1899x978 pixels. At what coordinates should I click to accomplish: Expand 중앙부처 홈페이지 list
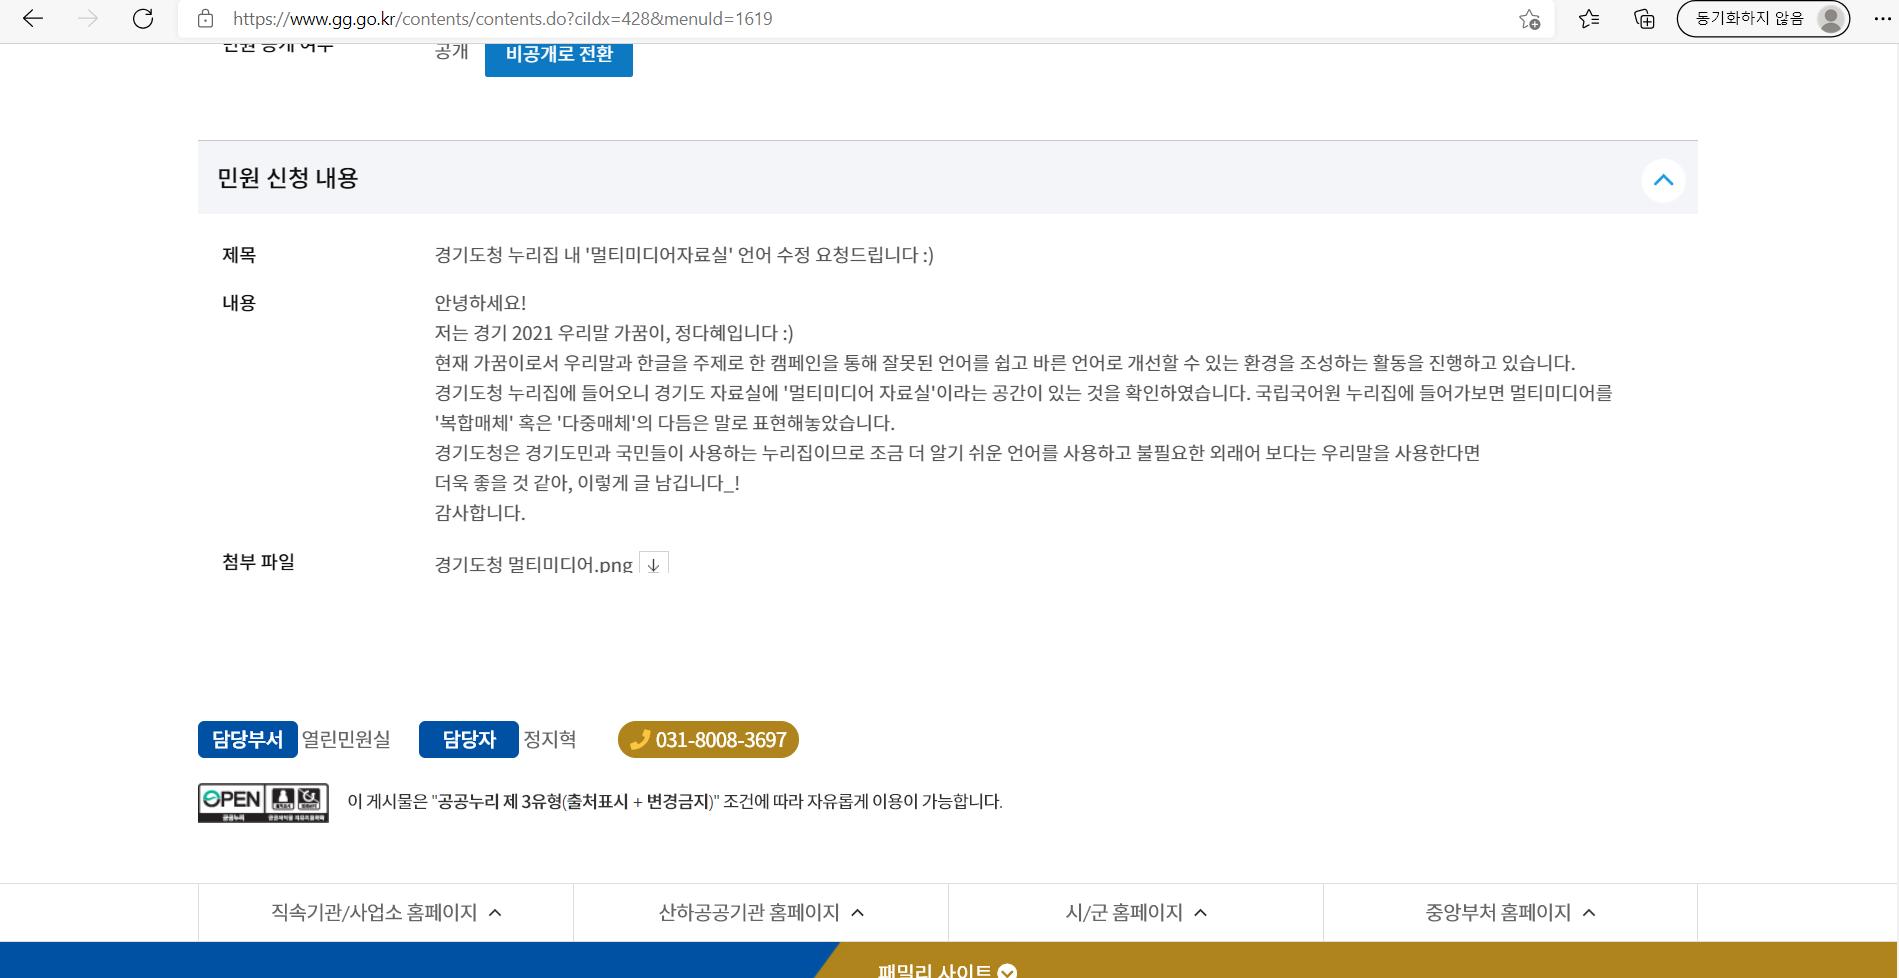click(1510, 912)
